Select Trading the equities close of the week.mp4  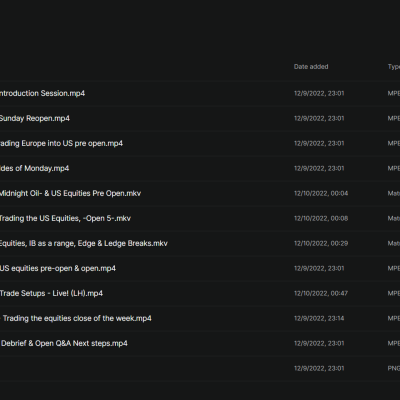[x=76, y=318]
